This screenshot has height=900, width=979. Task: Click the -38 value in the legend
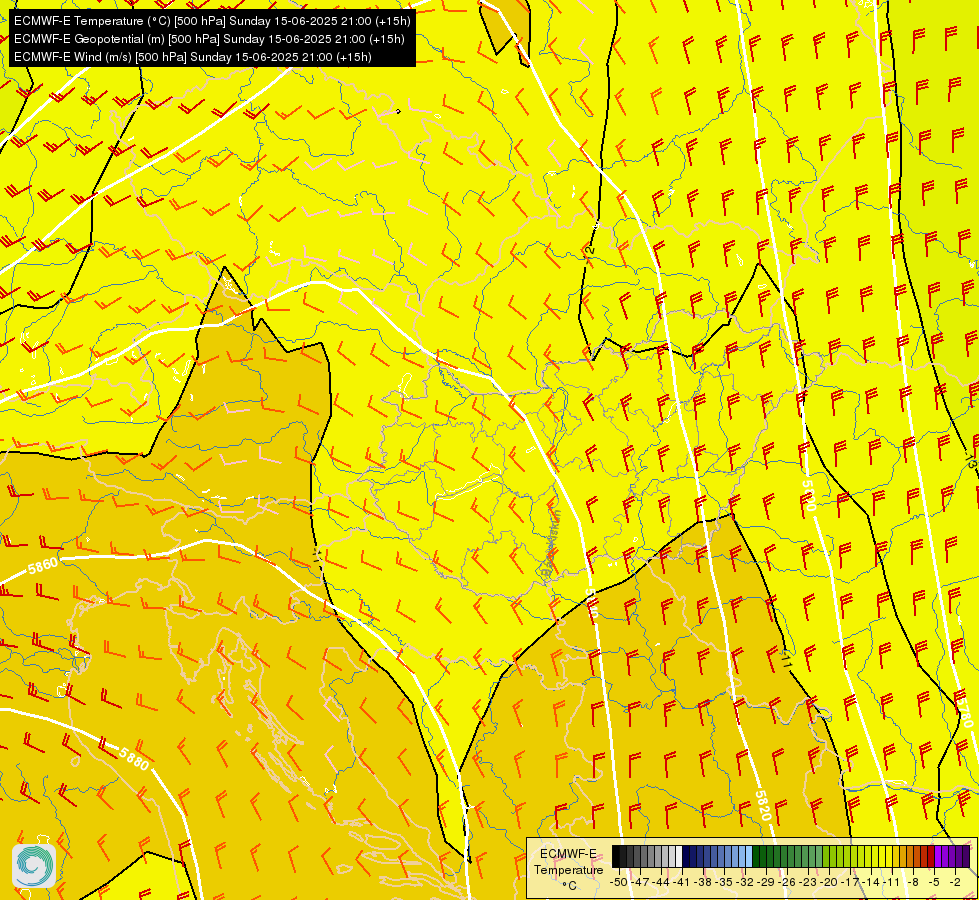[x=702, y=882]
